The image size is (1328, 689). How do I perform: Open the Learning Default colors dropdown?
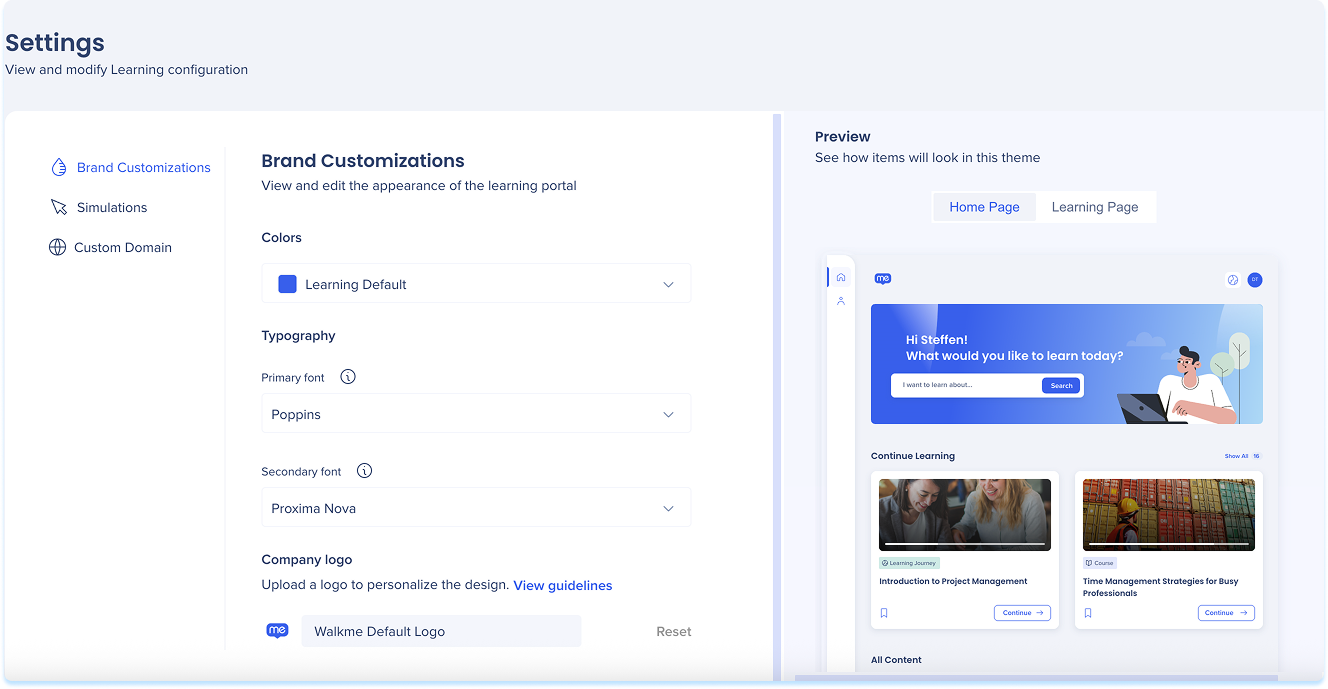point(476,284)
